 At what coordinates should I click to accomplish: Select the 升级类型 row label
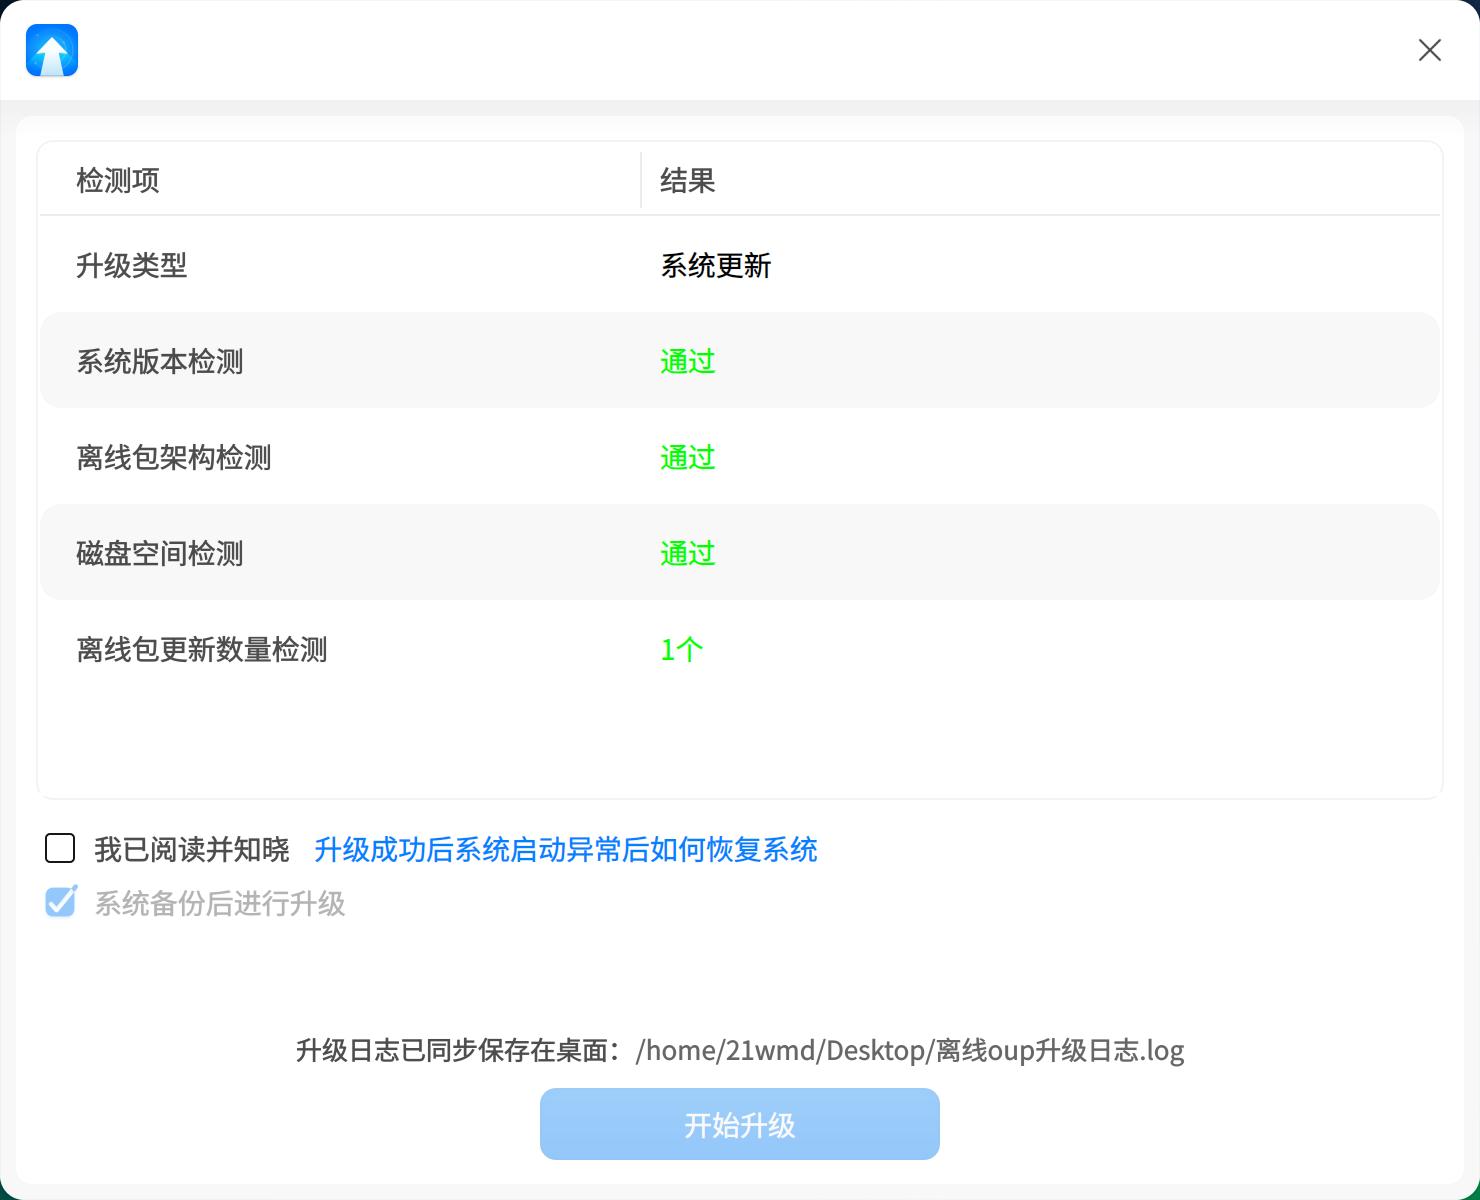(x=132, y=266)
